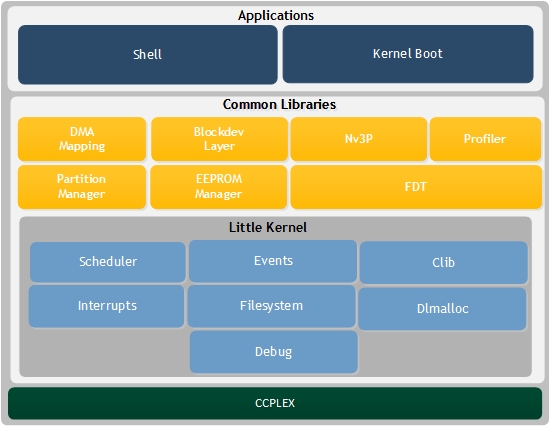Select the Filesystem block
This screenshot has height=426, width=550.
(271, 306)
